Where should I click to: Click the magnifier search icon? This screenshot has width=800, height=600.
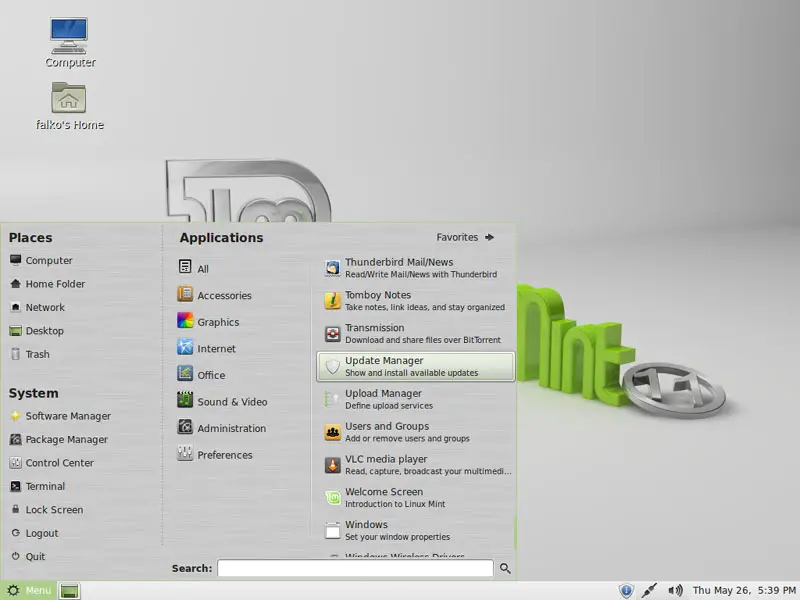[x=505, y=568]
